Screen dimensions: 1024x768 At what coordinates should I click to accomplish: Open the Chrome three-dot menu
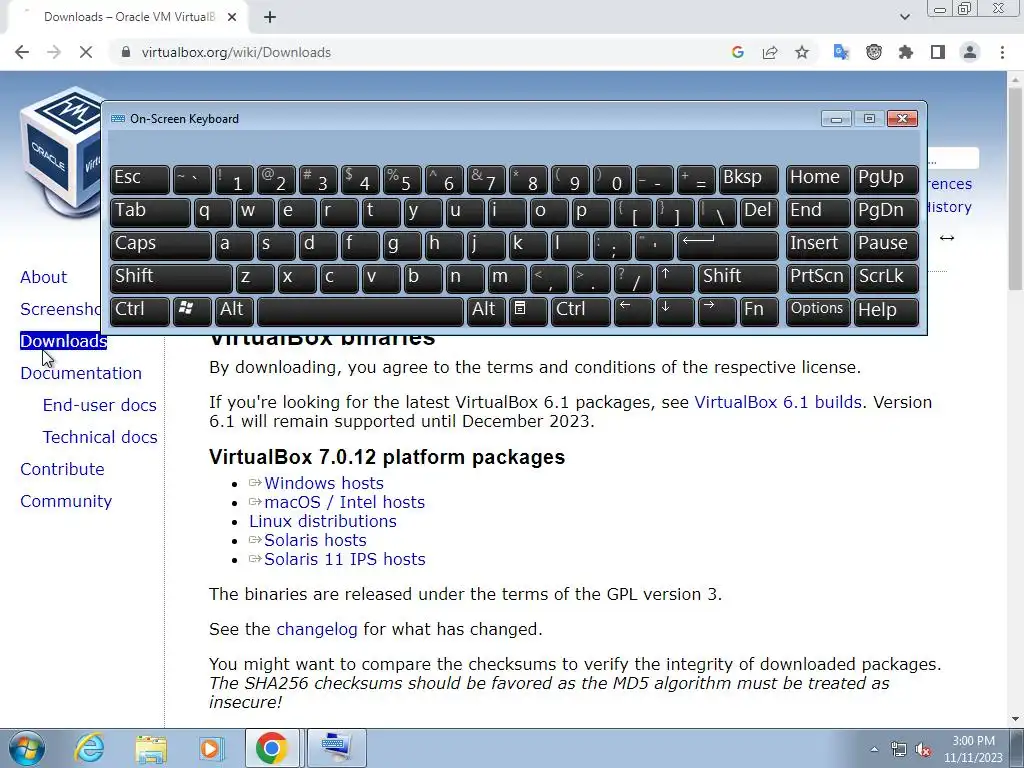[x=1002, y=52]
